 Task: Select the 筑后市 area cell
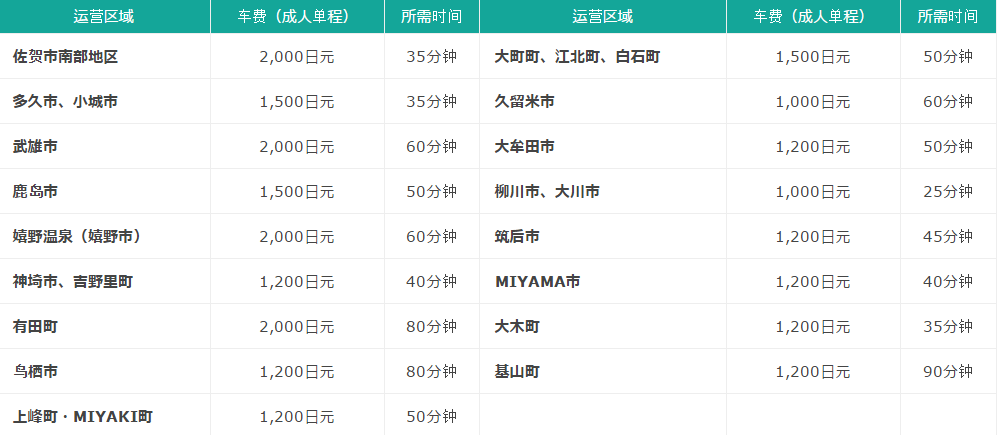click(518, 237)
